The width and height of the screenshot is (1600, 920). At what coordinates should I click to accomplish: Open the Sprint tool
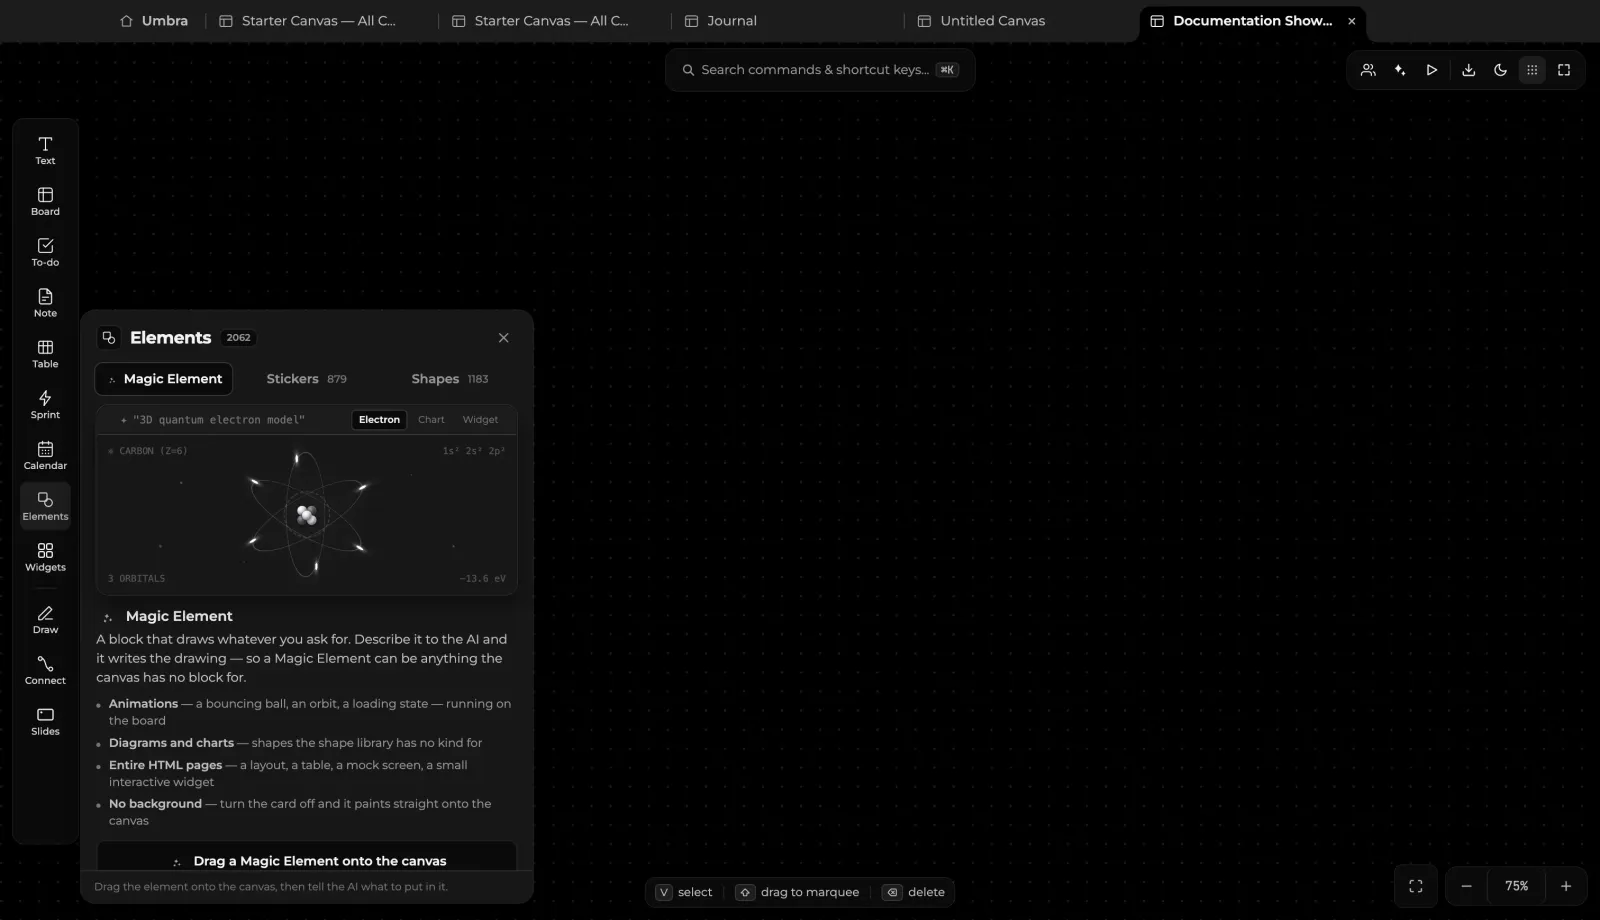coord(45,405)
